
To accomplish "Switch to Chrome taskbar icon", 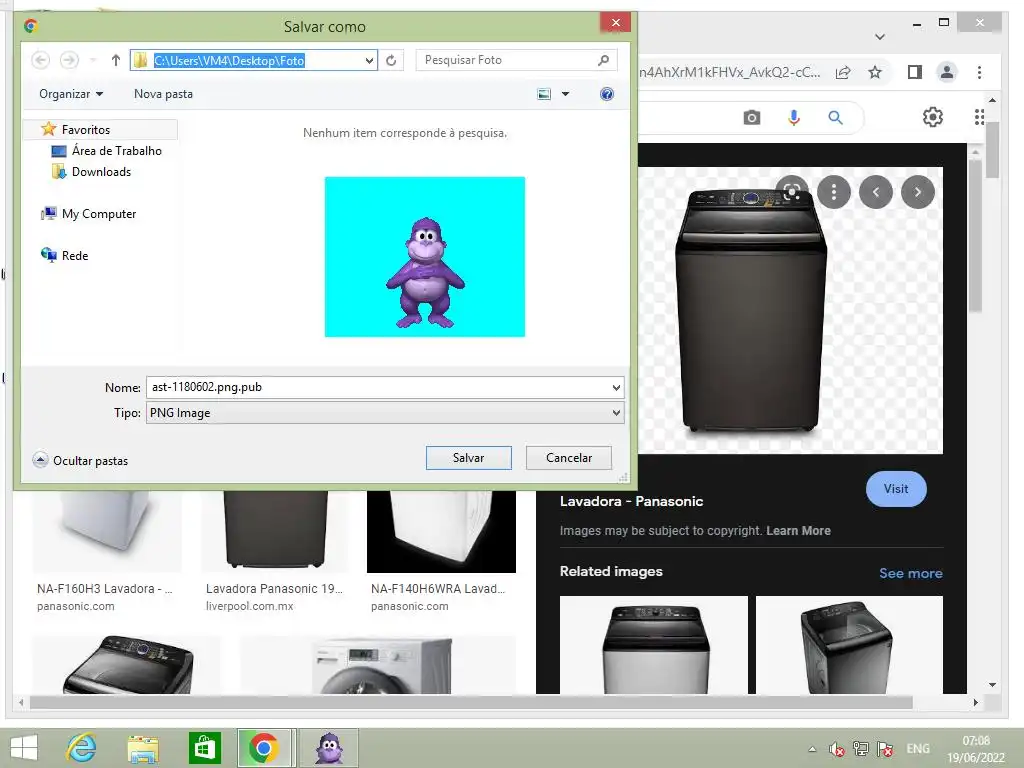I will (263, 748).
